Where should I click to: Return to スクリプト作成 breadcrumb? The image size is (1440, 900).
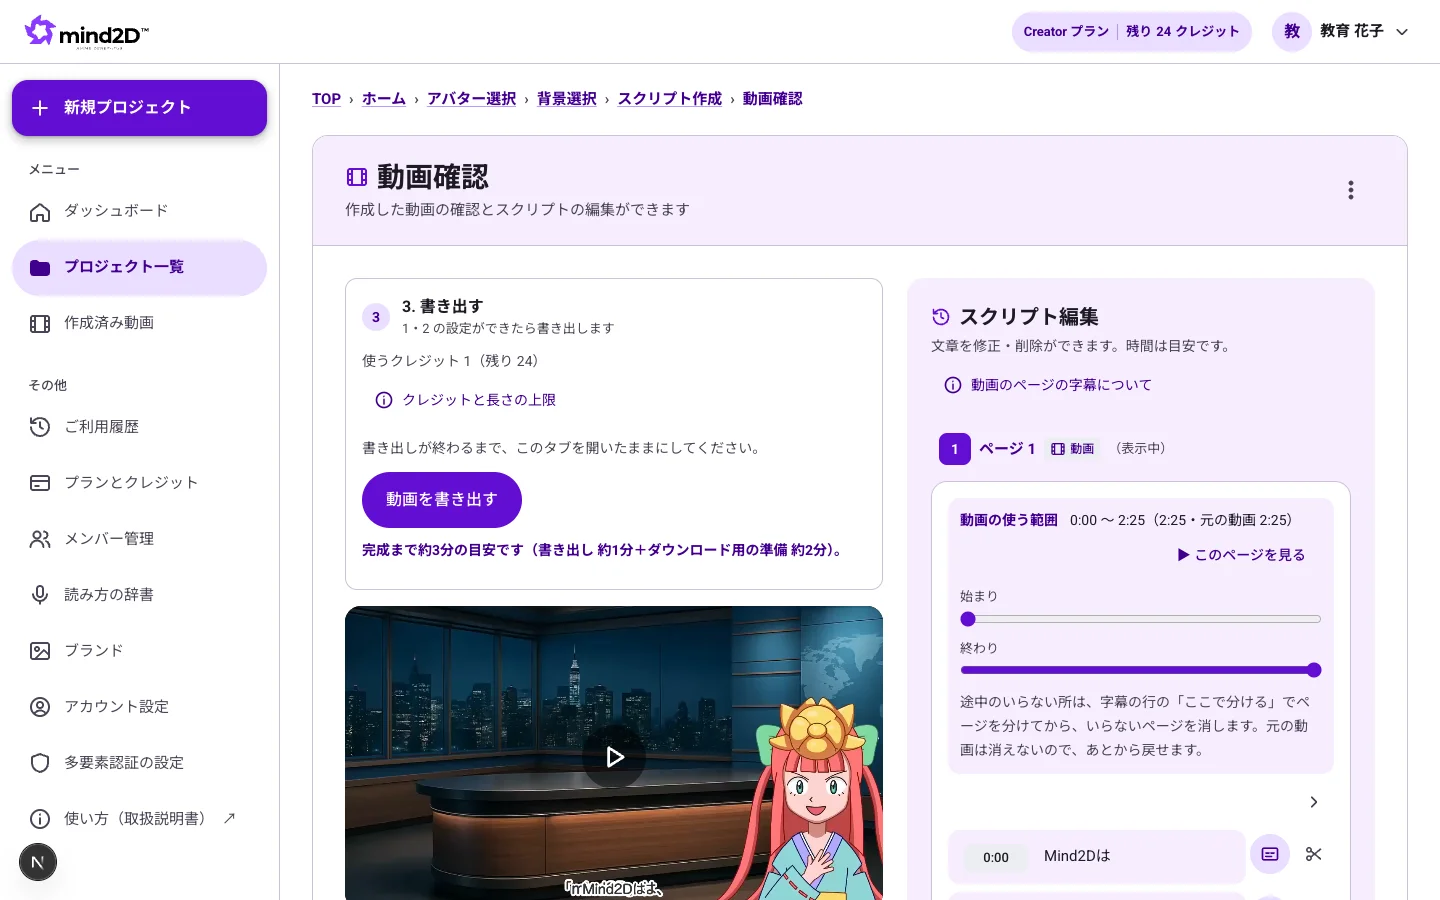[x=670, y=99]
